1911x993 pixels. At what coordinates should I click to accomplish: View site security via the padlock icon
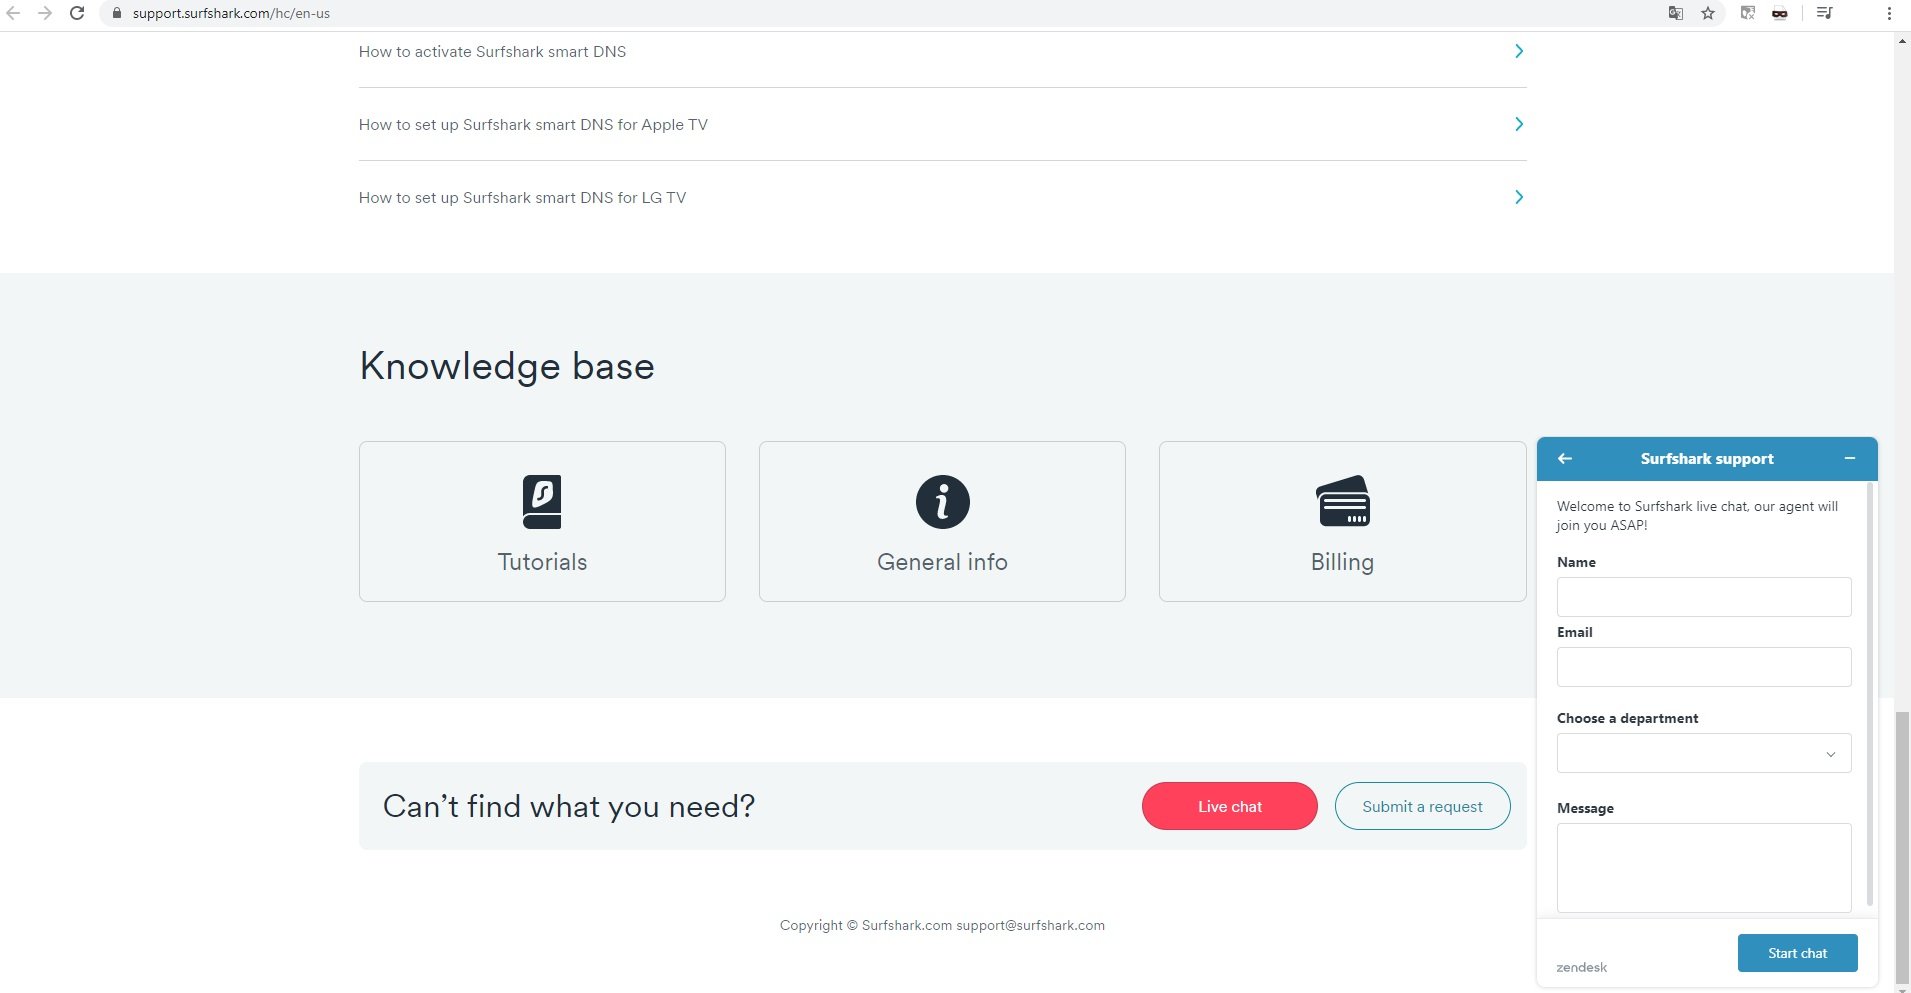tap(116, 13)
